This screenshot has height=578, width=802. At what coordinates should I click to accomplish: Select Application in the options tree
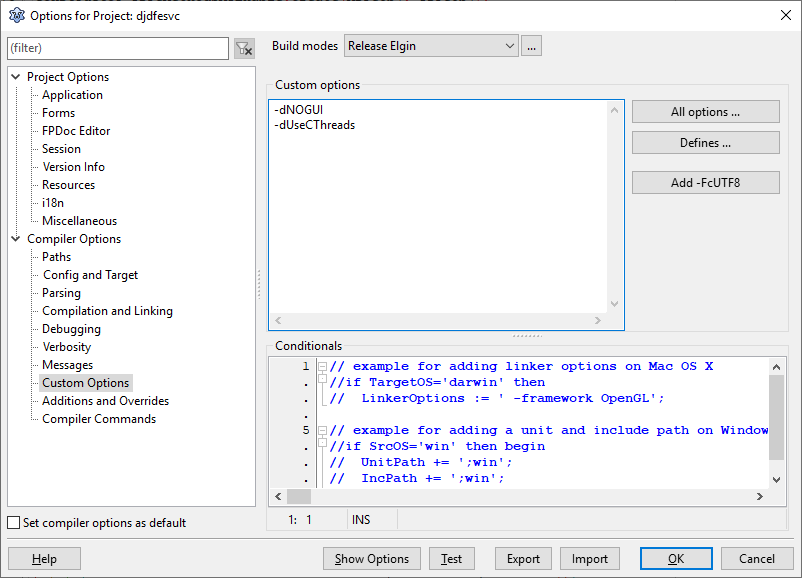72,95
